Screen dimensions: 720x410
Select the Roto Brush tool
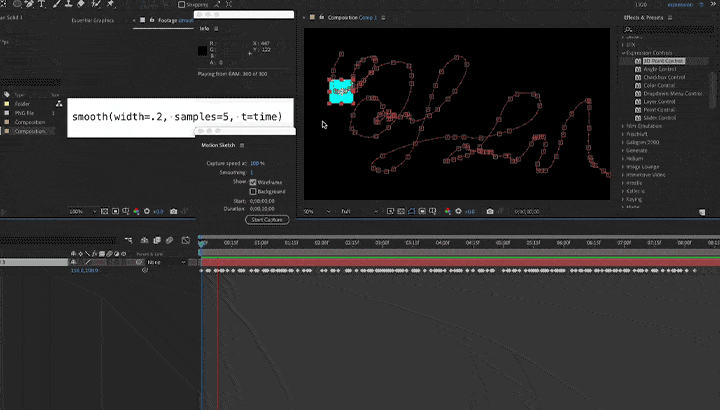tap(96, 4)
